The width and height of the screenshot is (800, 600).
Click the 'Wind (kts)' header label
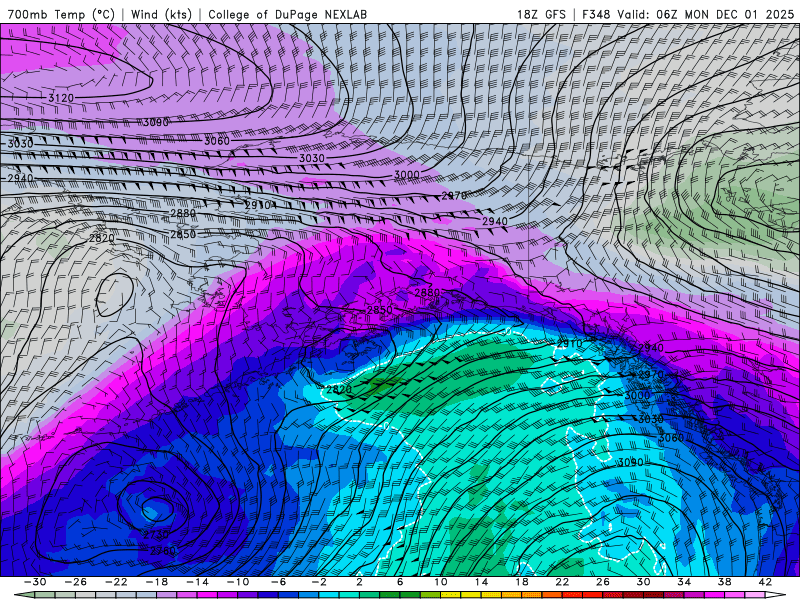click(161, 14)
